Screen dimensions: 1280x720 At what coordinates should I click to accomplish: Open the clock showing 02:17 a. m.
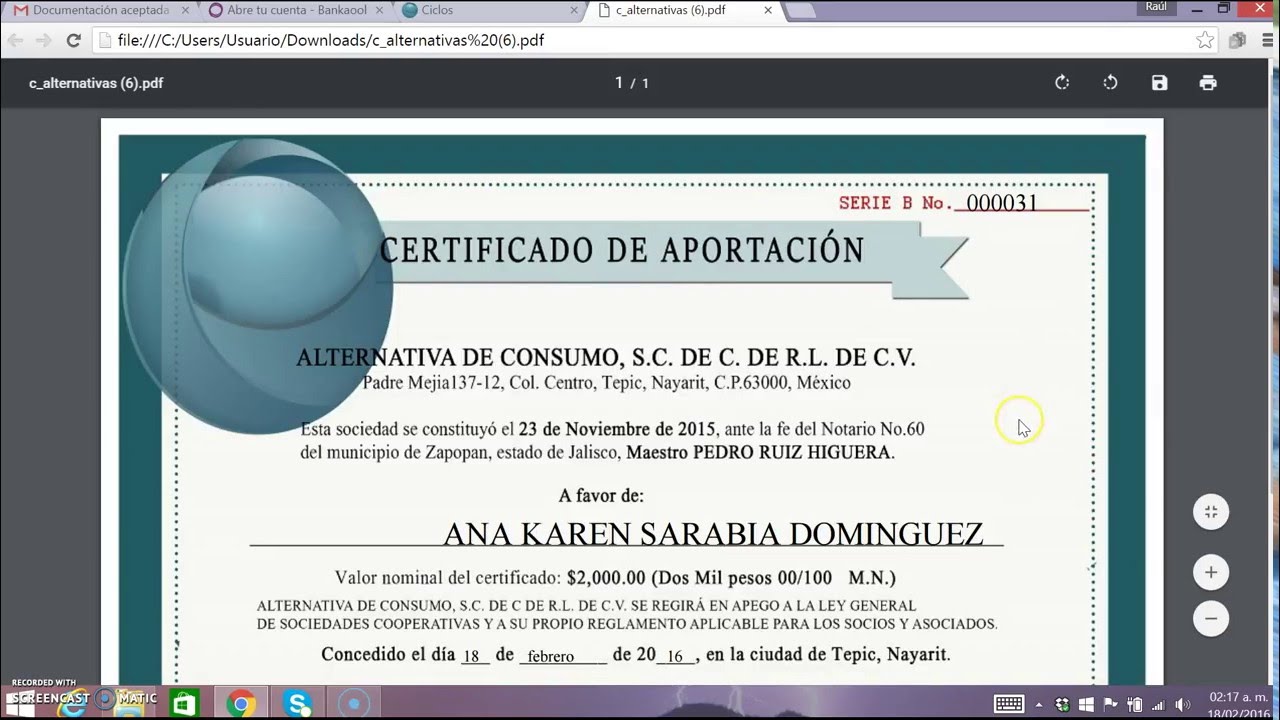pyautogui.click(x=1236, y=704)
